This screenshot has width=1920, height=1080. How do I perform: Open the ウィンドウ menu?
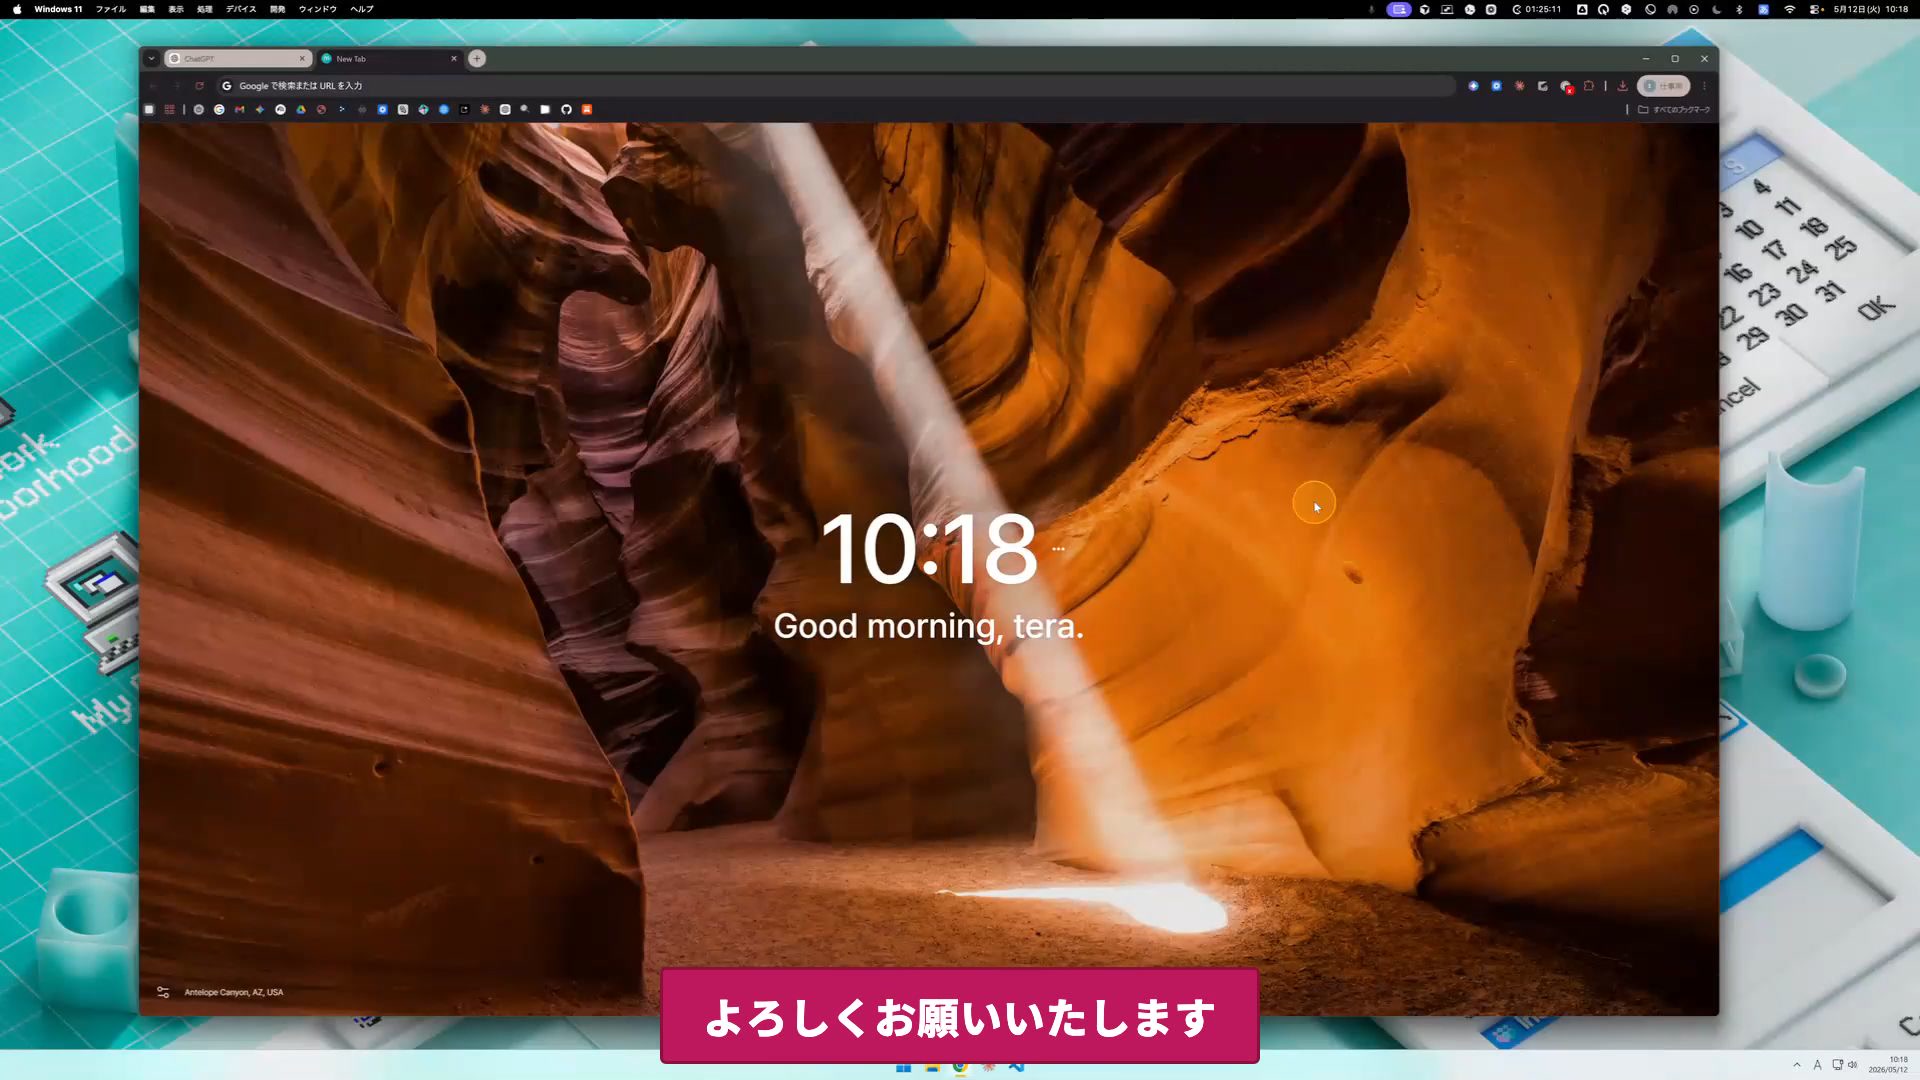click(x=317, y=9)
